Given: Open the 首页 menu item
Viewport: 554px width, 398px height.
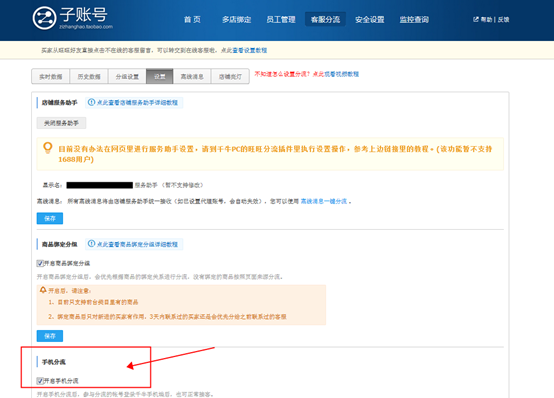Looking at the screenshot, I should tap(192, 19).
